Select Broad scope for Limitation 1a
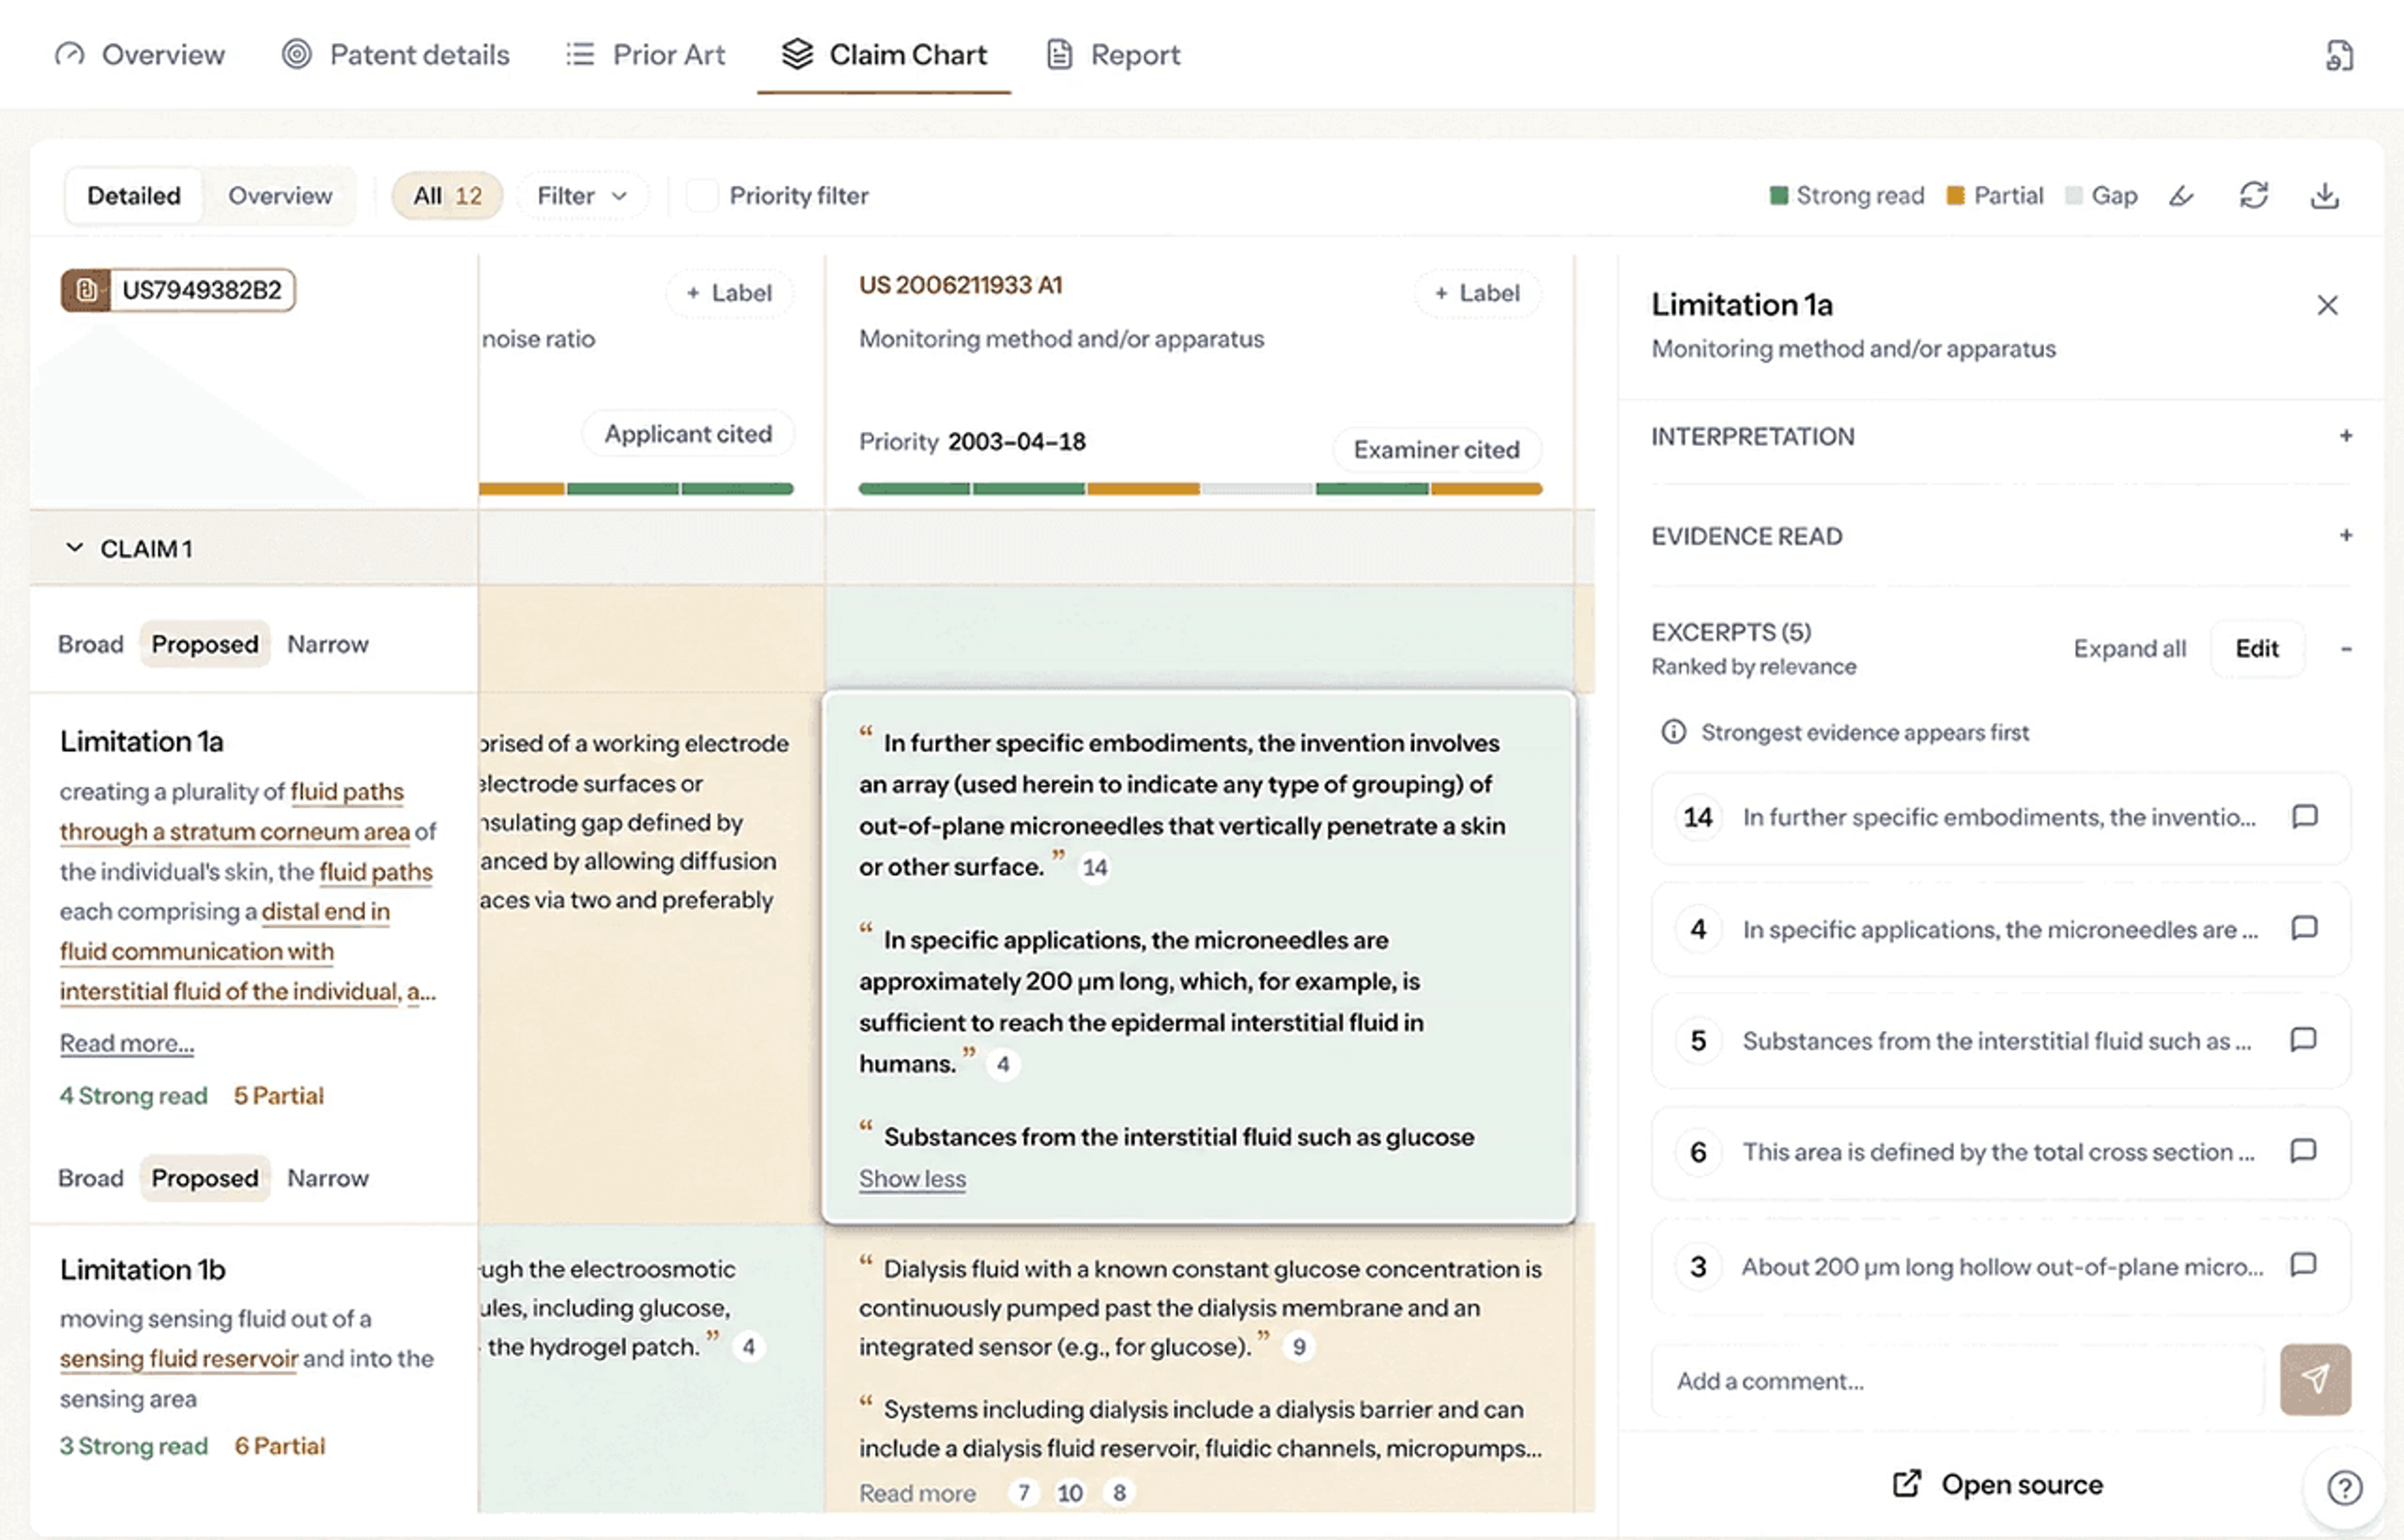The height and width of the screenshot is (1540, 2404). click(x=91, y=644)
